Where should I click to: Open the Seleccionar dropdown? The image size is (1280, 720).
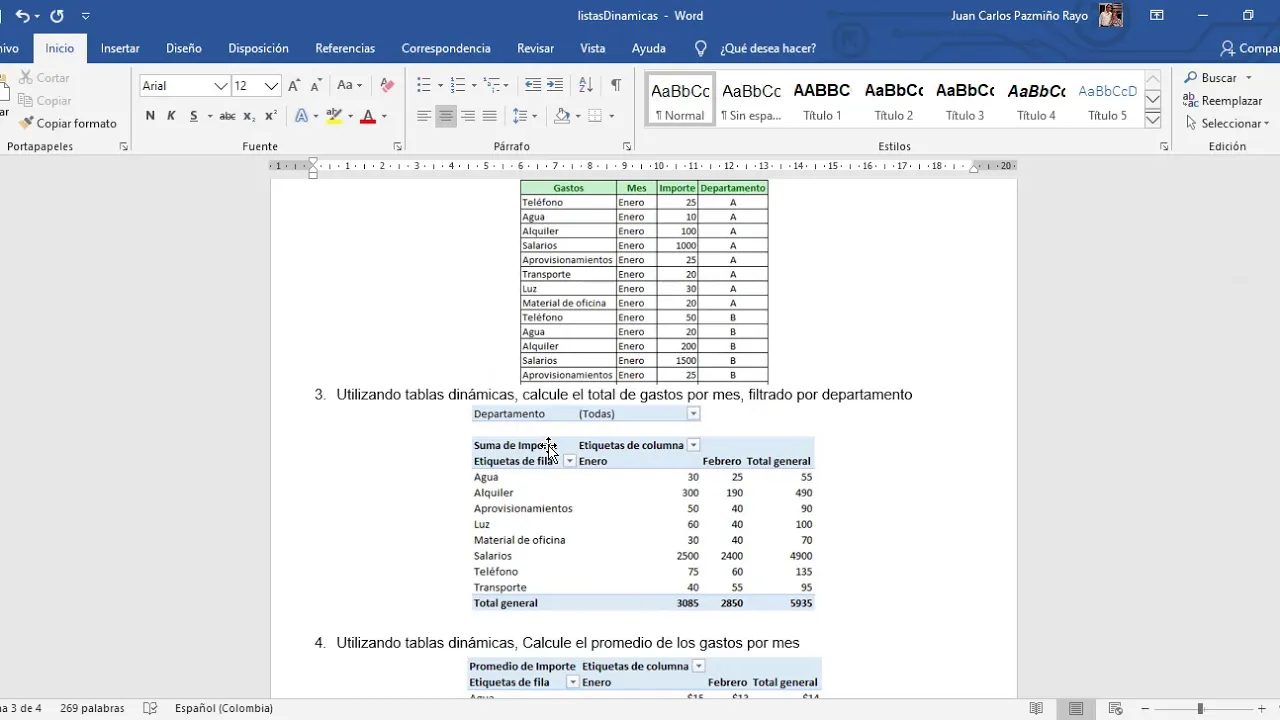coord(1228,123)
